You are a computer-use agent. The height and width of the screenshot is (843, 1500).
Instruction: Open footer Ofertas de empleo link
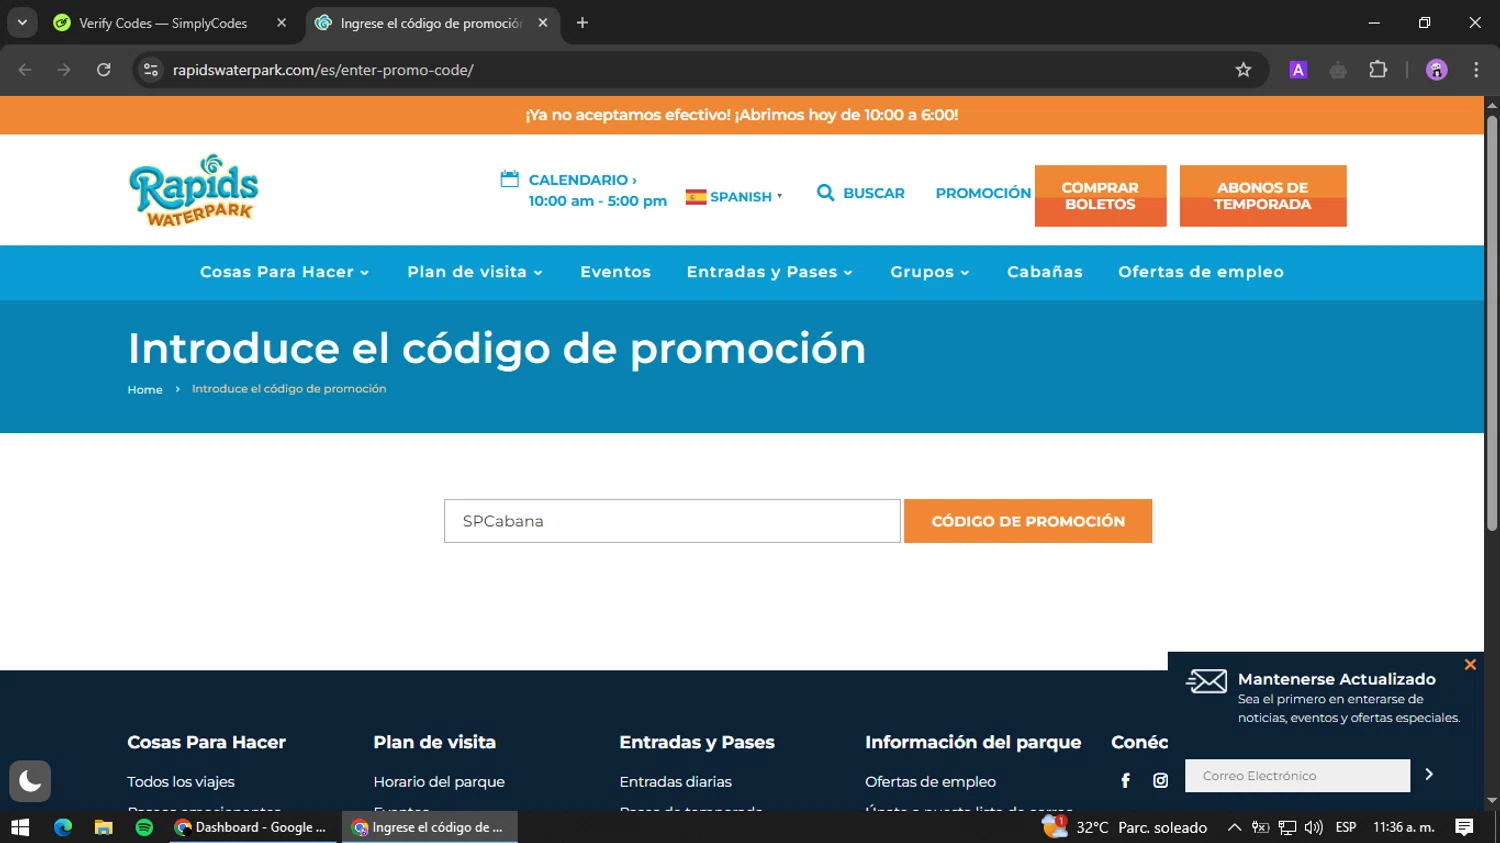[x=930, y=782]
